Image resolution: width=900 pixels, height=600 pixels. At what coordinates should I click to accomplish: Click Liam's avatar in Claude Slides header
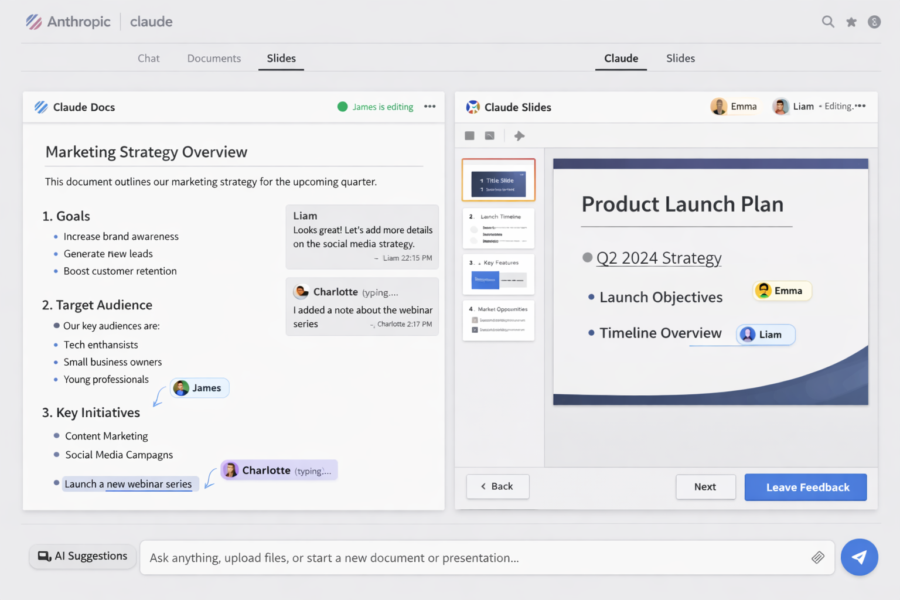coord(780,106)
